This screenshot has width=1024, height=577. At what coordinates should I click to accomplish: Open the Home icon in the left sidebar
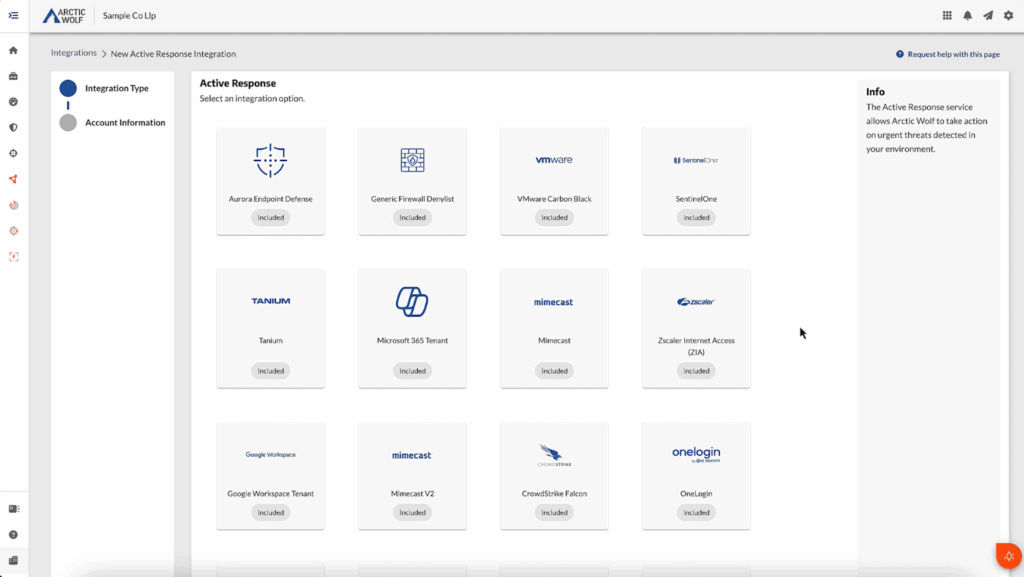pyautogui.click(x=13, y=50)
